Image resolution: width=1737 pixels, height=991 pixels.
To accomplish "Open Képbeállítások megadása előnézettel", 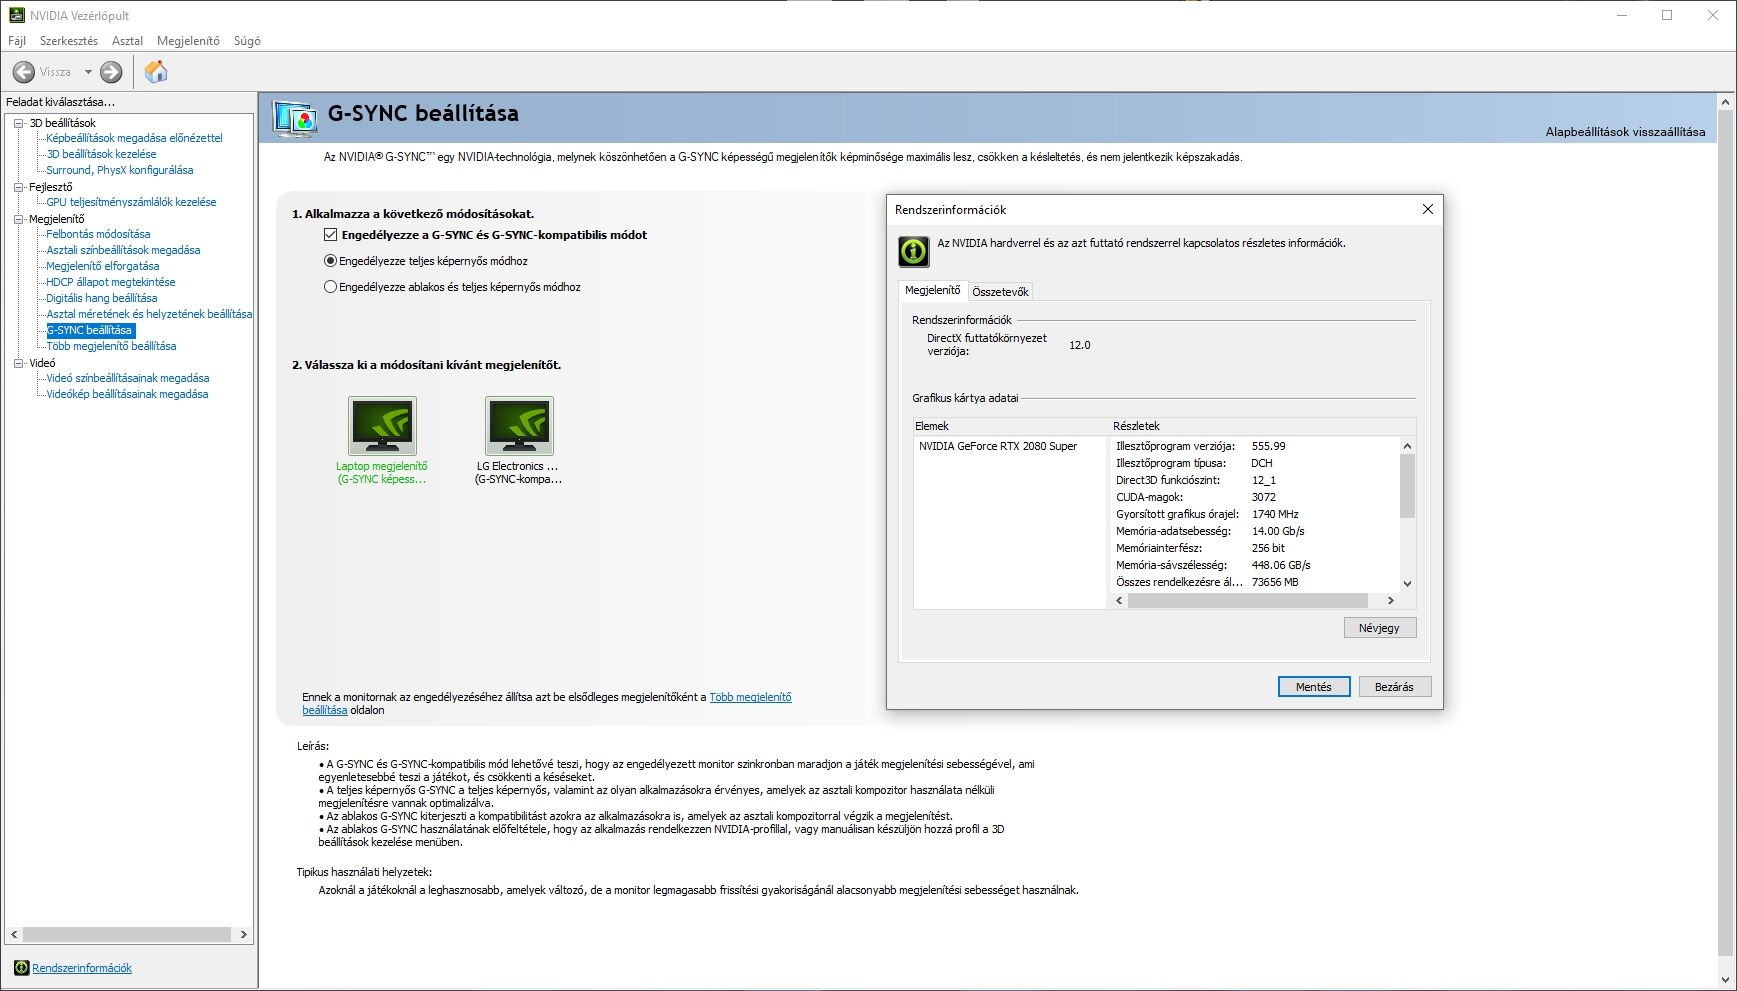I will pyautogui.click(x=134, y=138).
